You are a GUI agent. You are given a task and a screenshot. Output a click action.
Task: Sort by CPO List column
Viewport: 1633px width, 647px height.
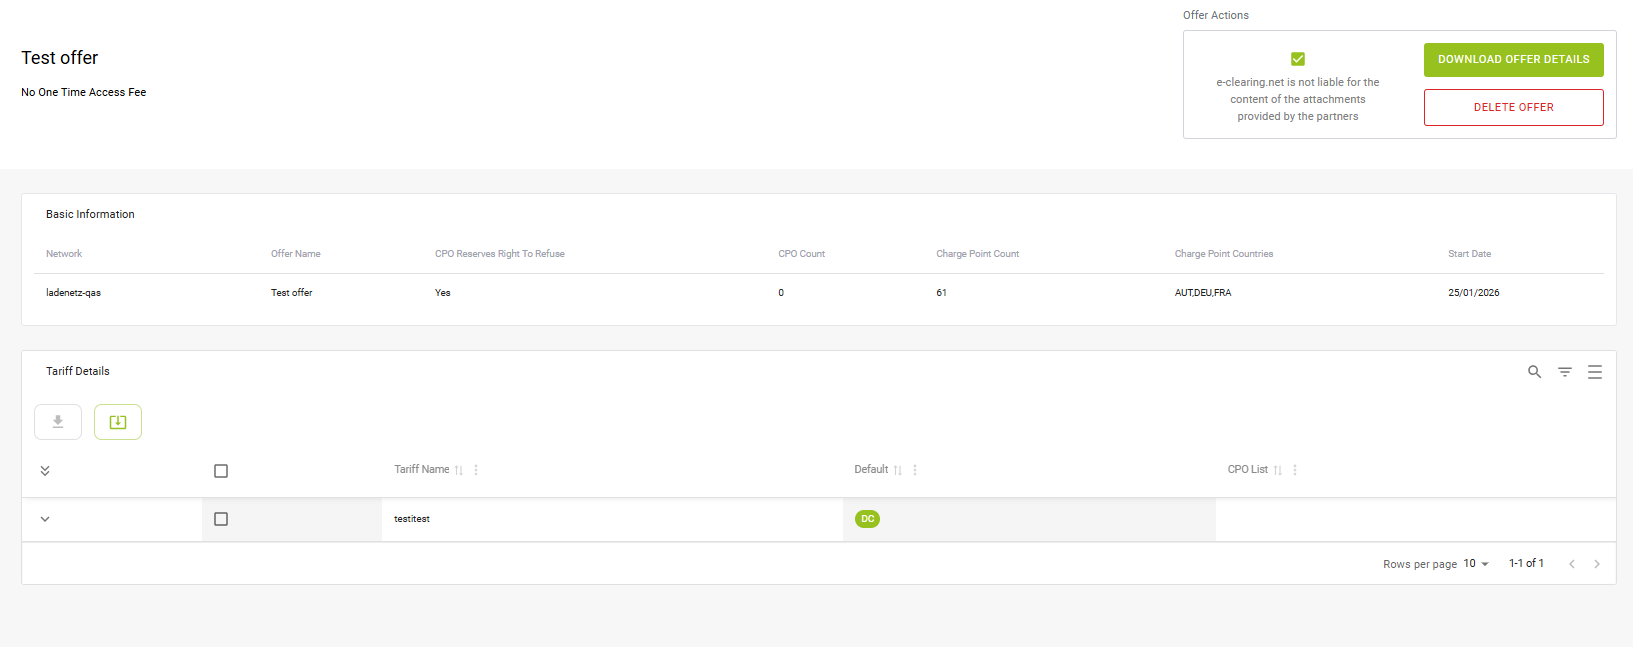1277,470
